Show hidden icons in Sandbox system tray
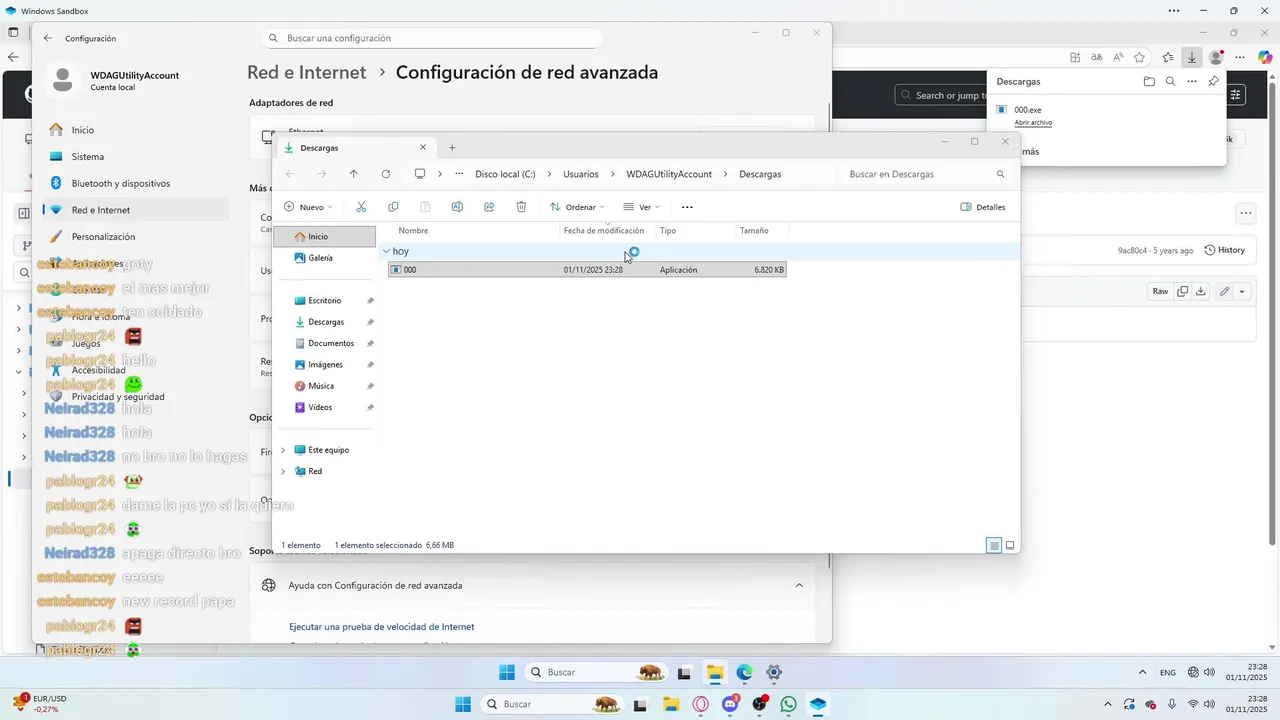Image resolution: width=1280 pixels, height=720 pixels. pyautogui.click(x=1143, y=672)
